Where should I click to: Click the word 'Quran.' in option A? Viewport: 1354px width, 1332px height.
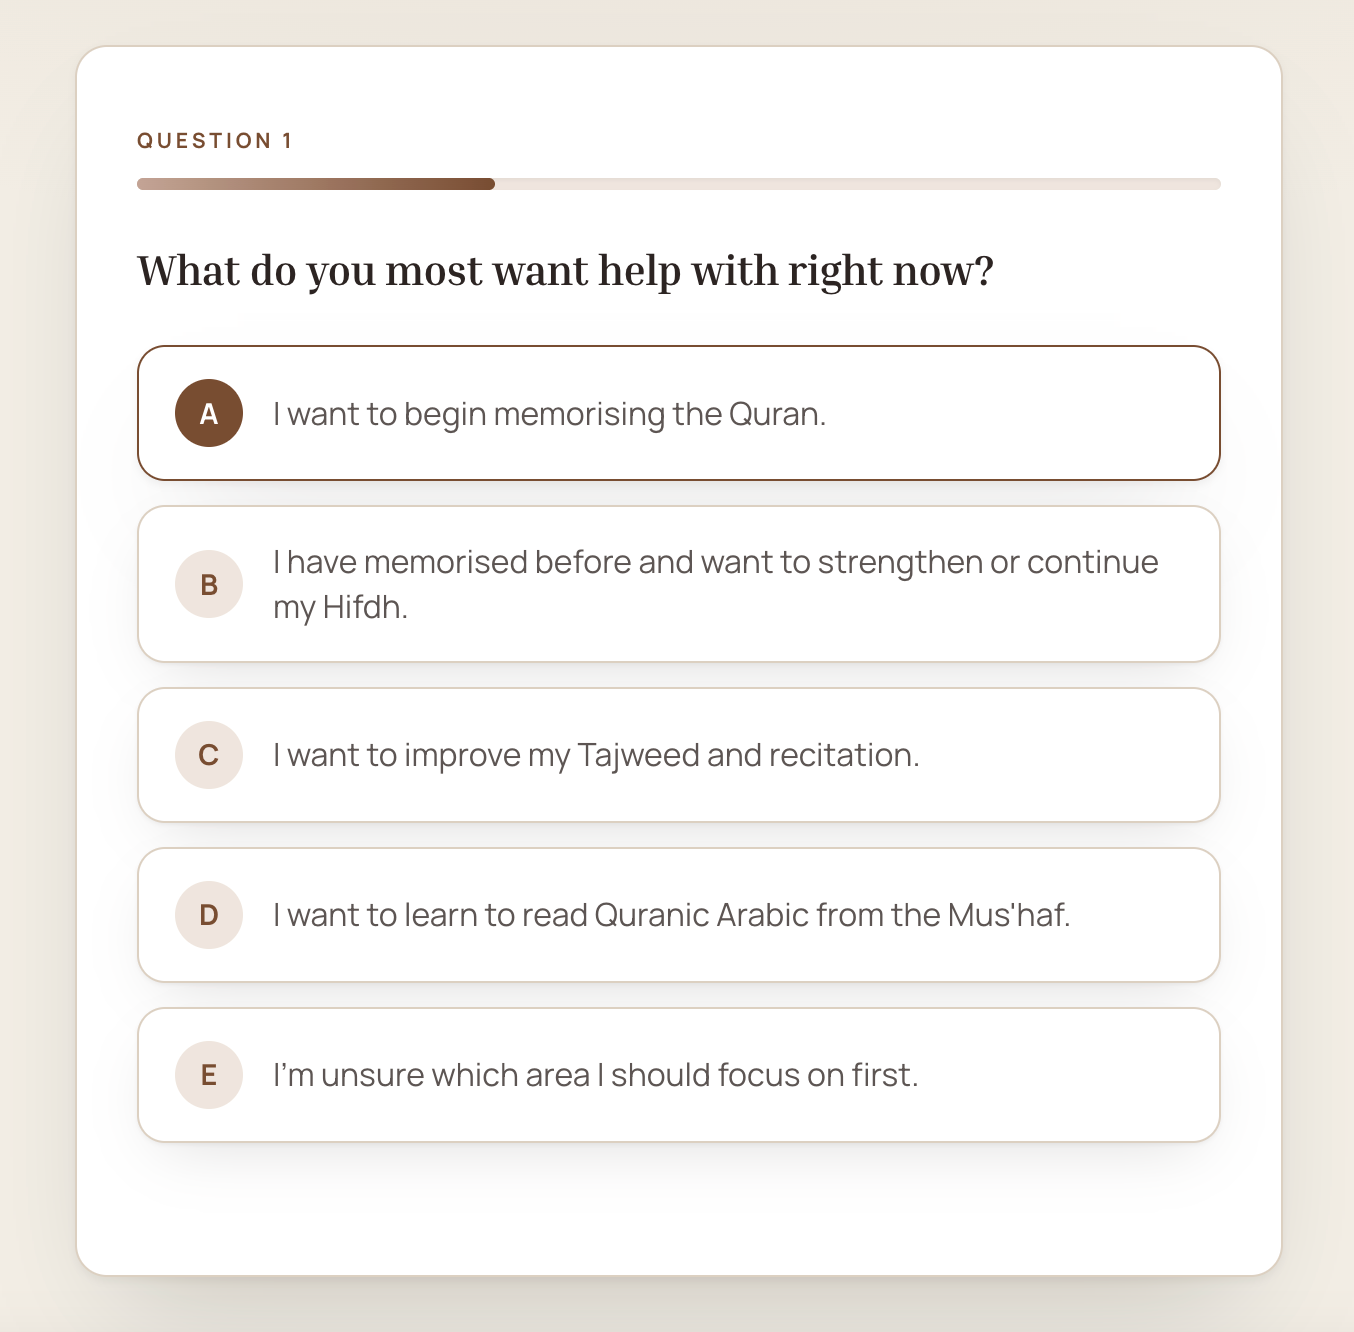(777, 413)
